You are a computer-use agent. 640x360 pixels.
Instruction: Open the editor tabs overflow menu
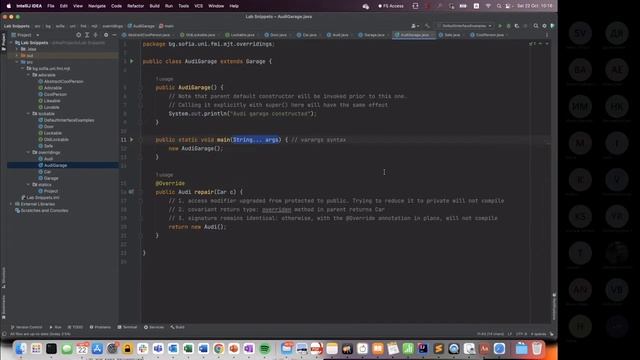pyautogui.click(x=547, y=35)
